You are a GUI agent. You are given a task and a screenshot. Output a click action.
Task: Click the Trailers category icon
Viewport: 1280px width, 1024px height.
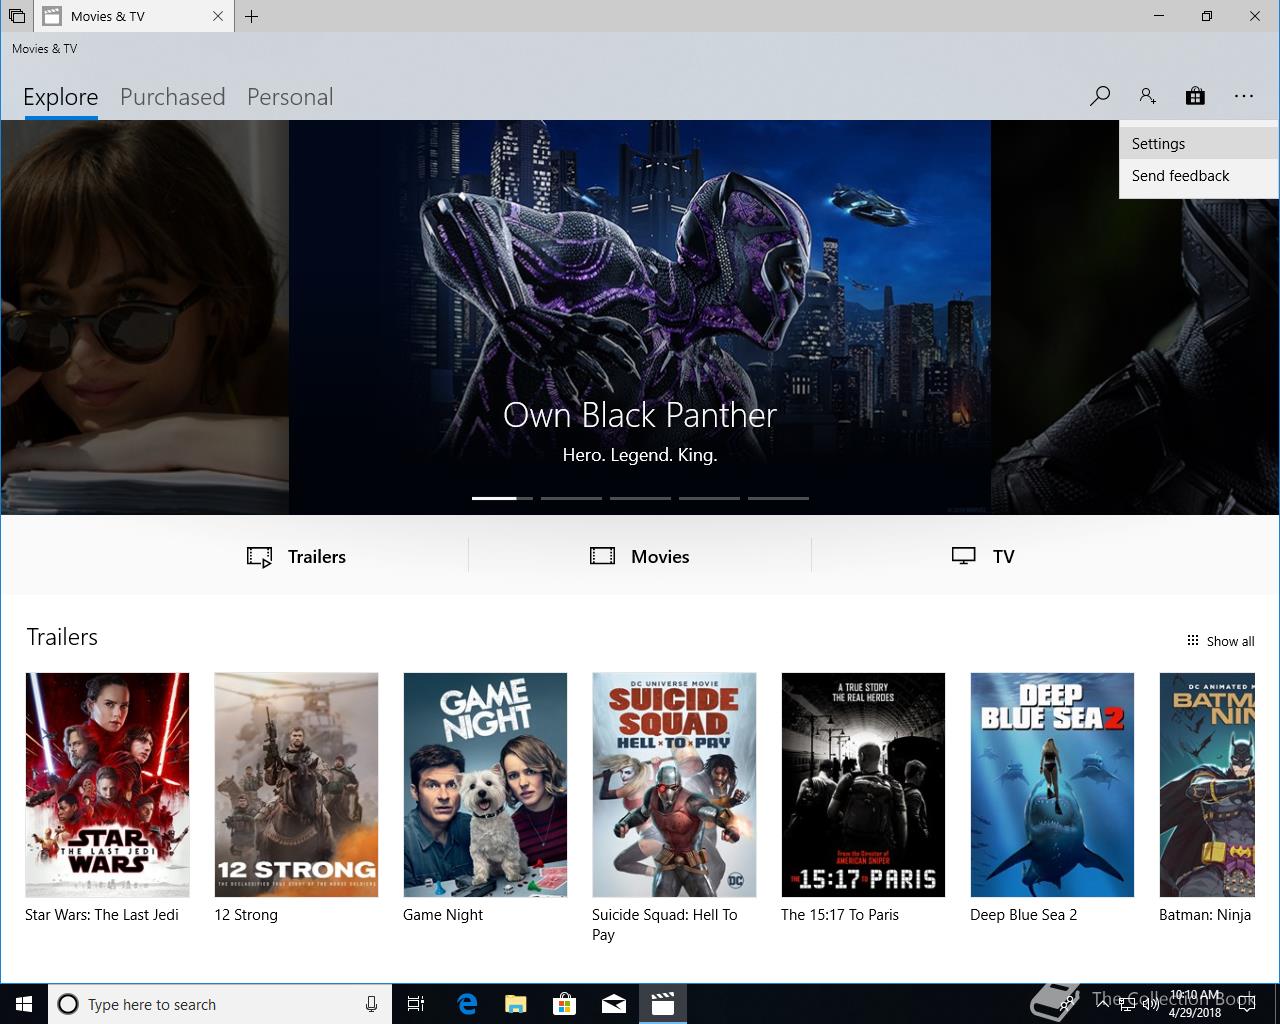coord(259,557)
